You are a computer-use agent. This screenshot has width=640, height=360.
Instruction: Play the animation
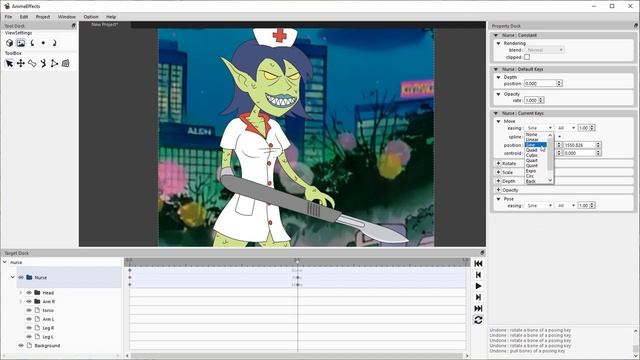pos(478,286)
